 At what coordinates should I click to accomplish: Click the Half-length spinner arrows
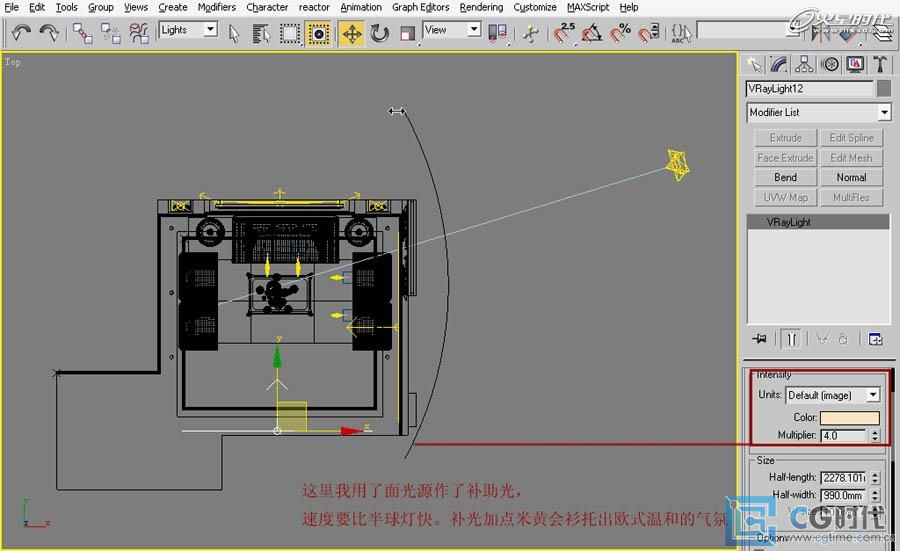(x=875, y=478)
